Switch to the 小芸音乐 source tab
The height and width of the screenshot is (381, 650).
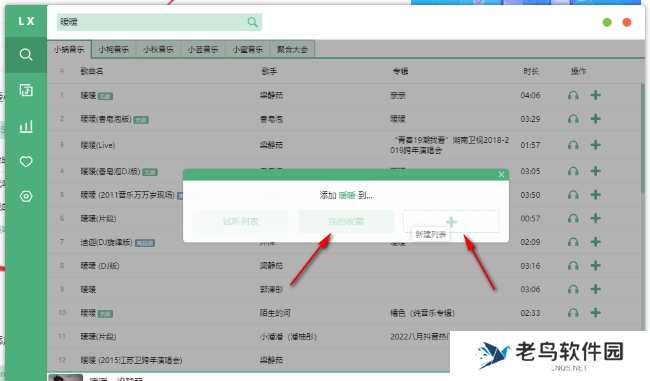tap(203, 49)
